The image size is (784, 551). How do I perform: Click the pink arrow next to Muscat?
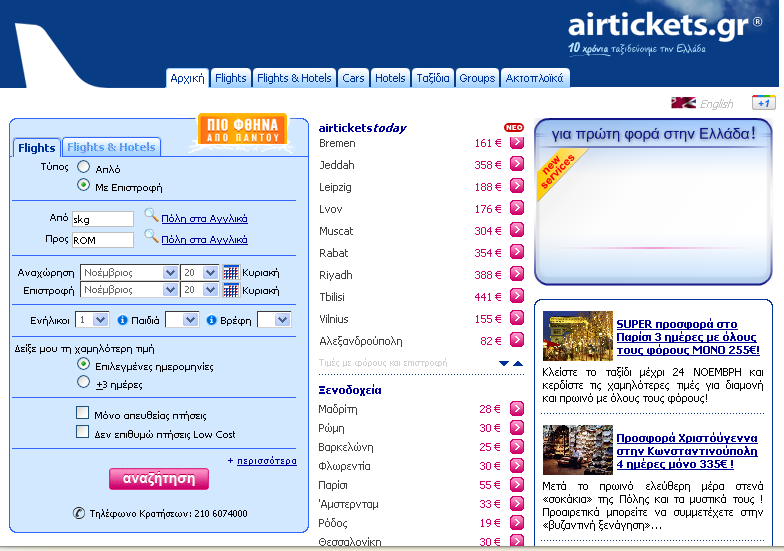pyautogui.click(x=517, y=230)
